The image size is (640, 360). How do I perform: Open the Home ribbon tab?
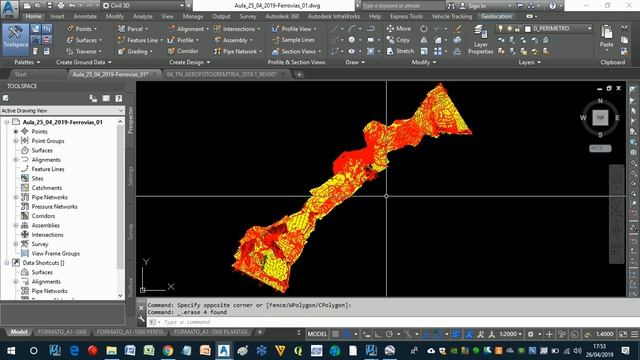click(33, 16)
